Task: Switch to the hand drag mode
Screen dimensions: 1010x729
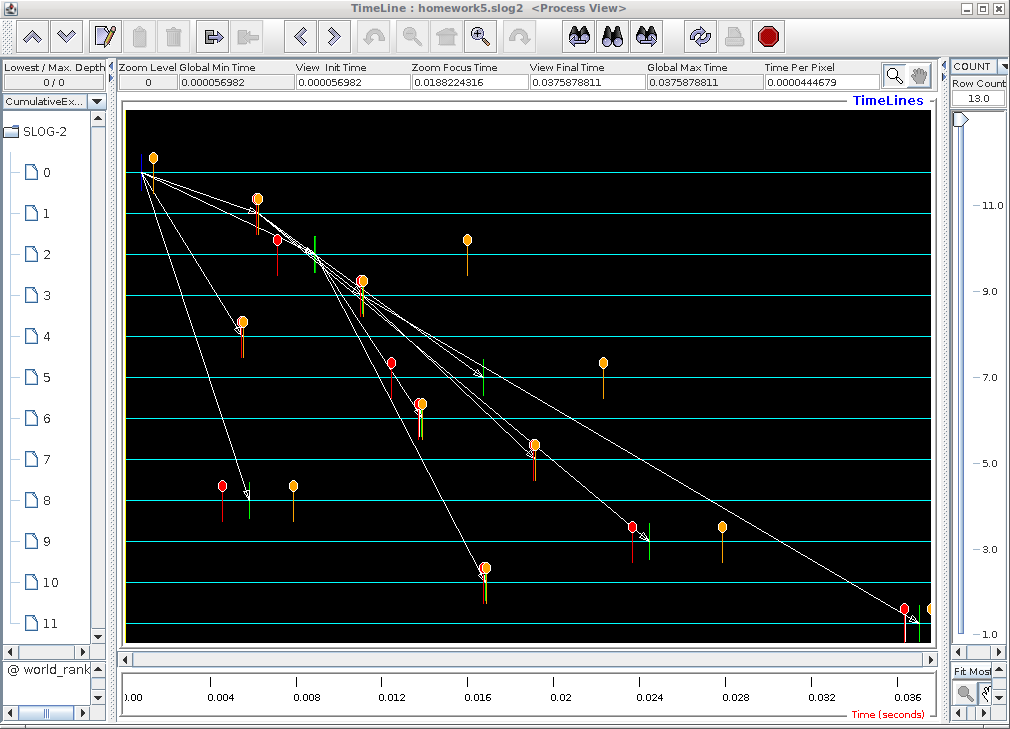Action: [x=918, y=75]
